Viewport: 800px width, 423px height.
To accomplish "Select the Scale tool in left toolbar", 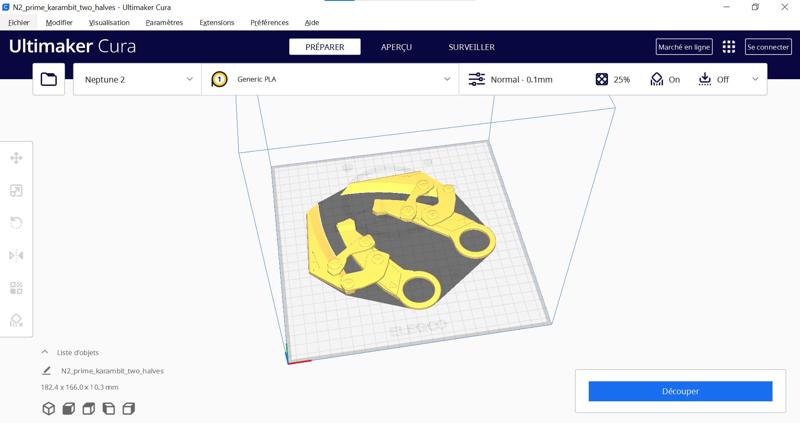I will tap(16, 191).
